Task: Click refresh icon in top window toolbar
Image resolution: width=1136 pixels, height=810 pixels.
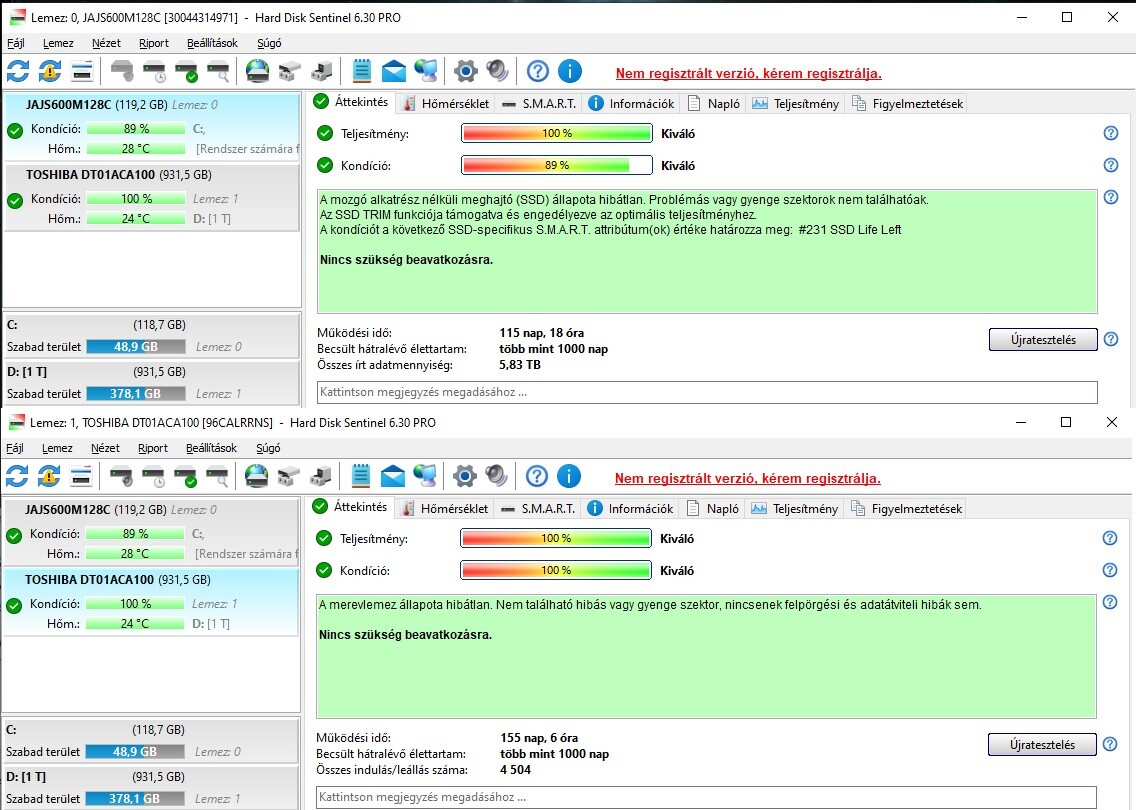Action: tap(18, 71)
